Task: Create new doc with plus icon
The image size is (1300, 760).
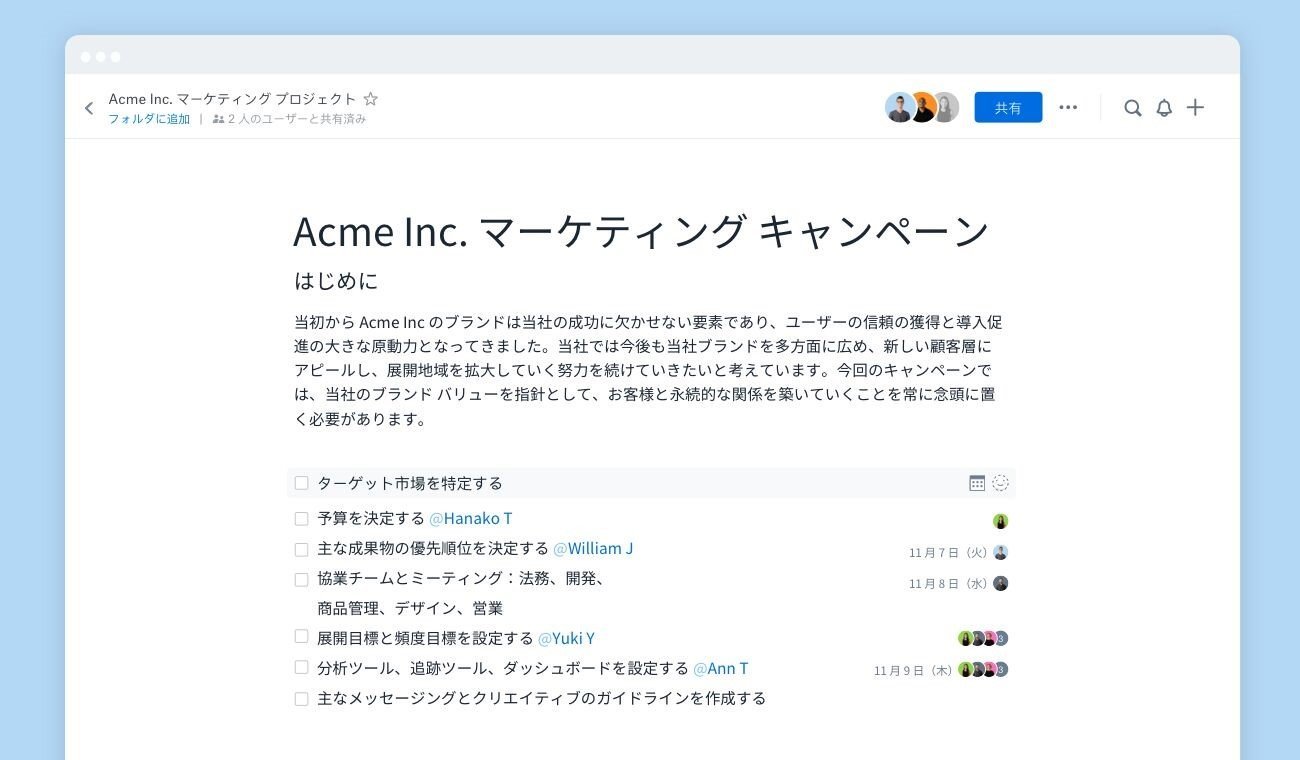Action: pos(1195,107)
